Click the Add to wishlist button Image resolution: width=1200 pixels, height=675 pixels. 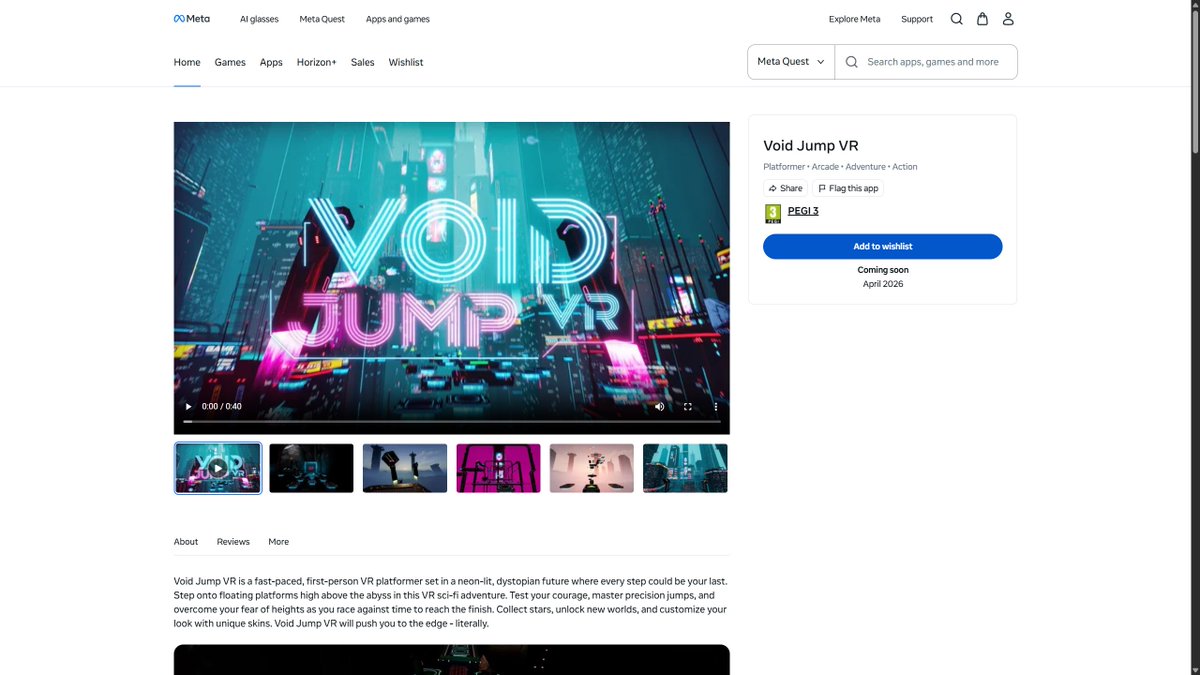883,246
